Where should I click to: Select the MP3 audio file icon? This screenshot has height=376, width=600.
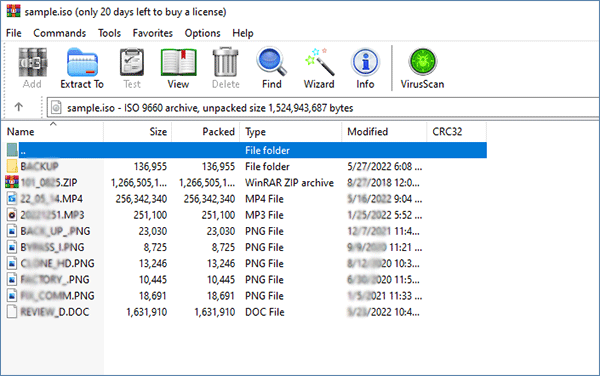click(x=12, y=215)
